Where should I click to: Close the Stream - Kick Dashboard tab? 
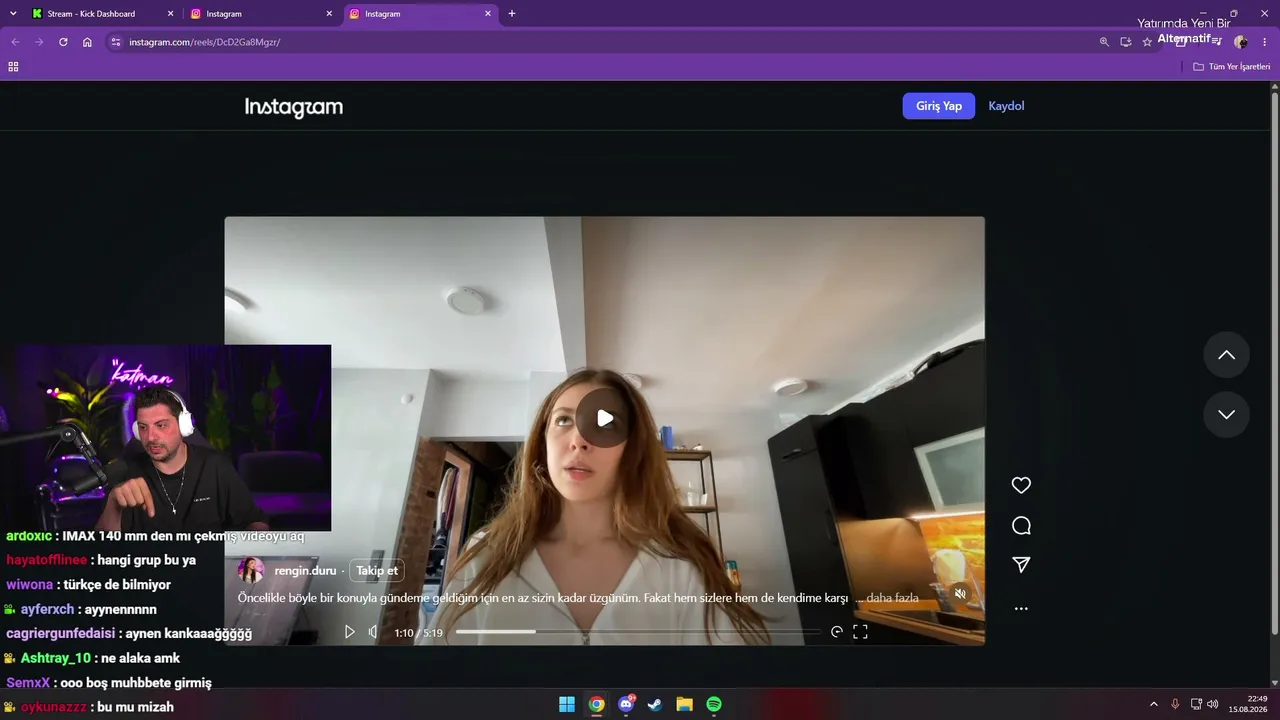[170, 14]
